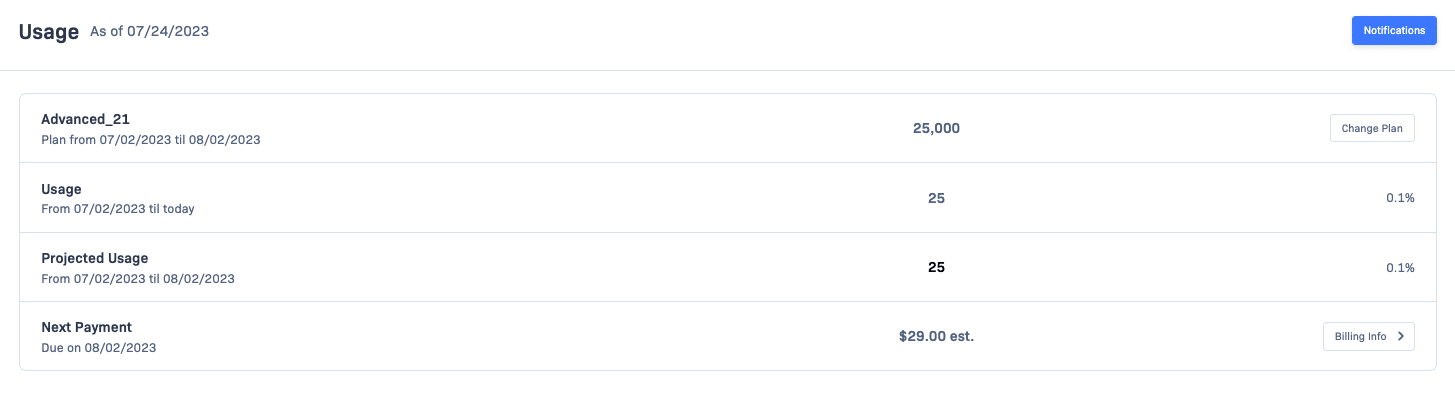Click the 25,000 plan quota value
Screen dimensions: 1455x400
pyautogui.click(x=936, y=128)
